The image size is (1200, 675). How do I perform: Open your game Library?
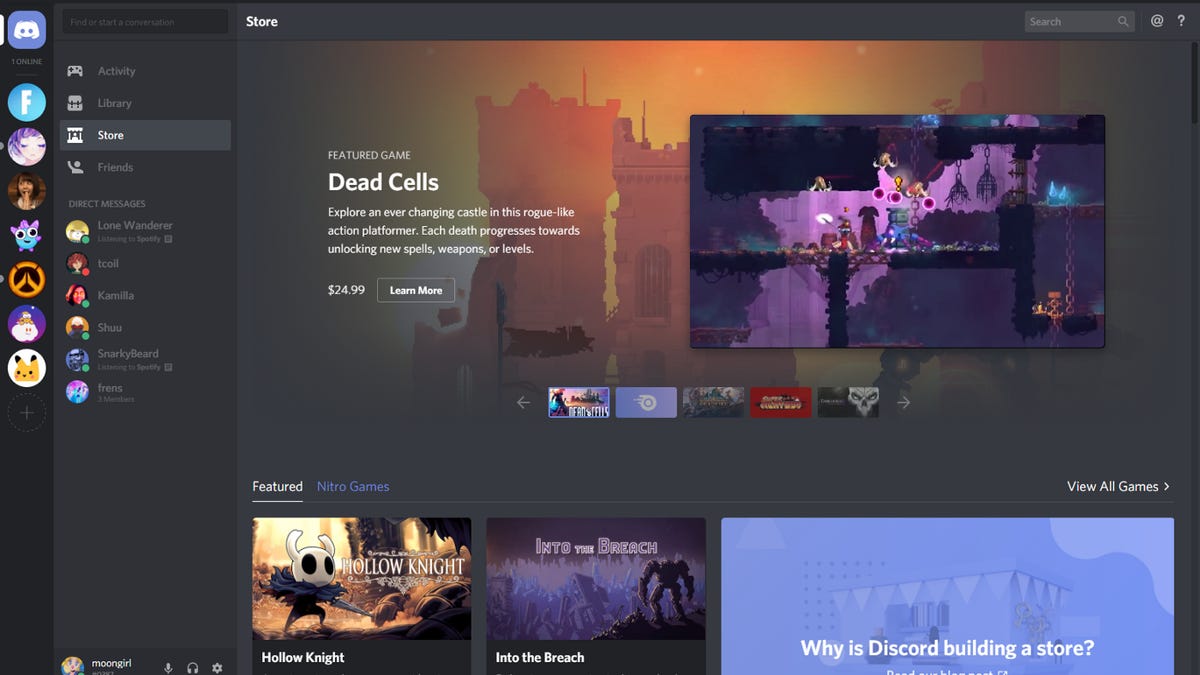click(x=113, y=103)
